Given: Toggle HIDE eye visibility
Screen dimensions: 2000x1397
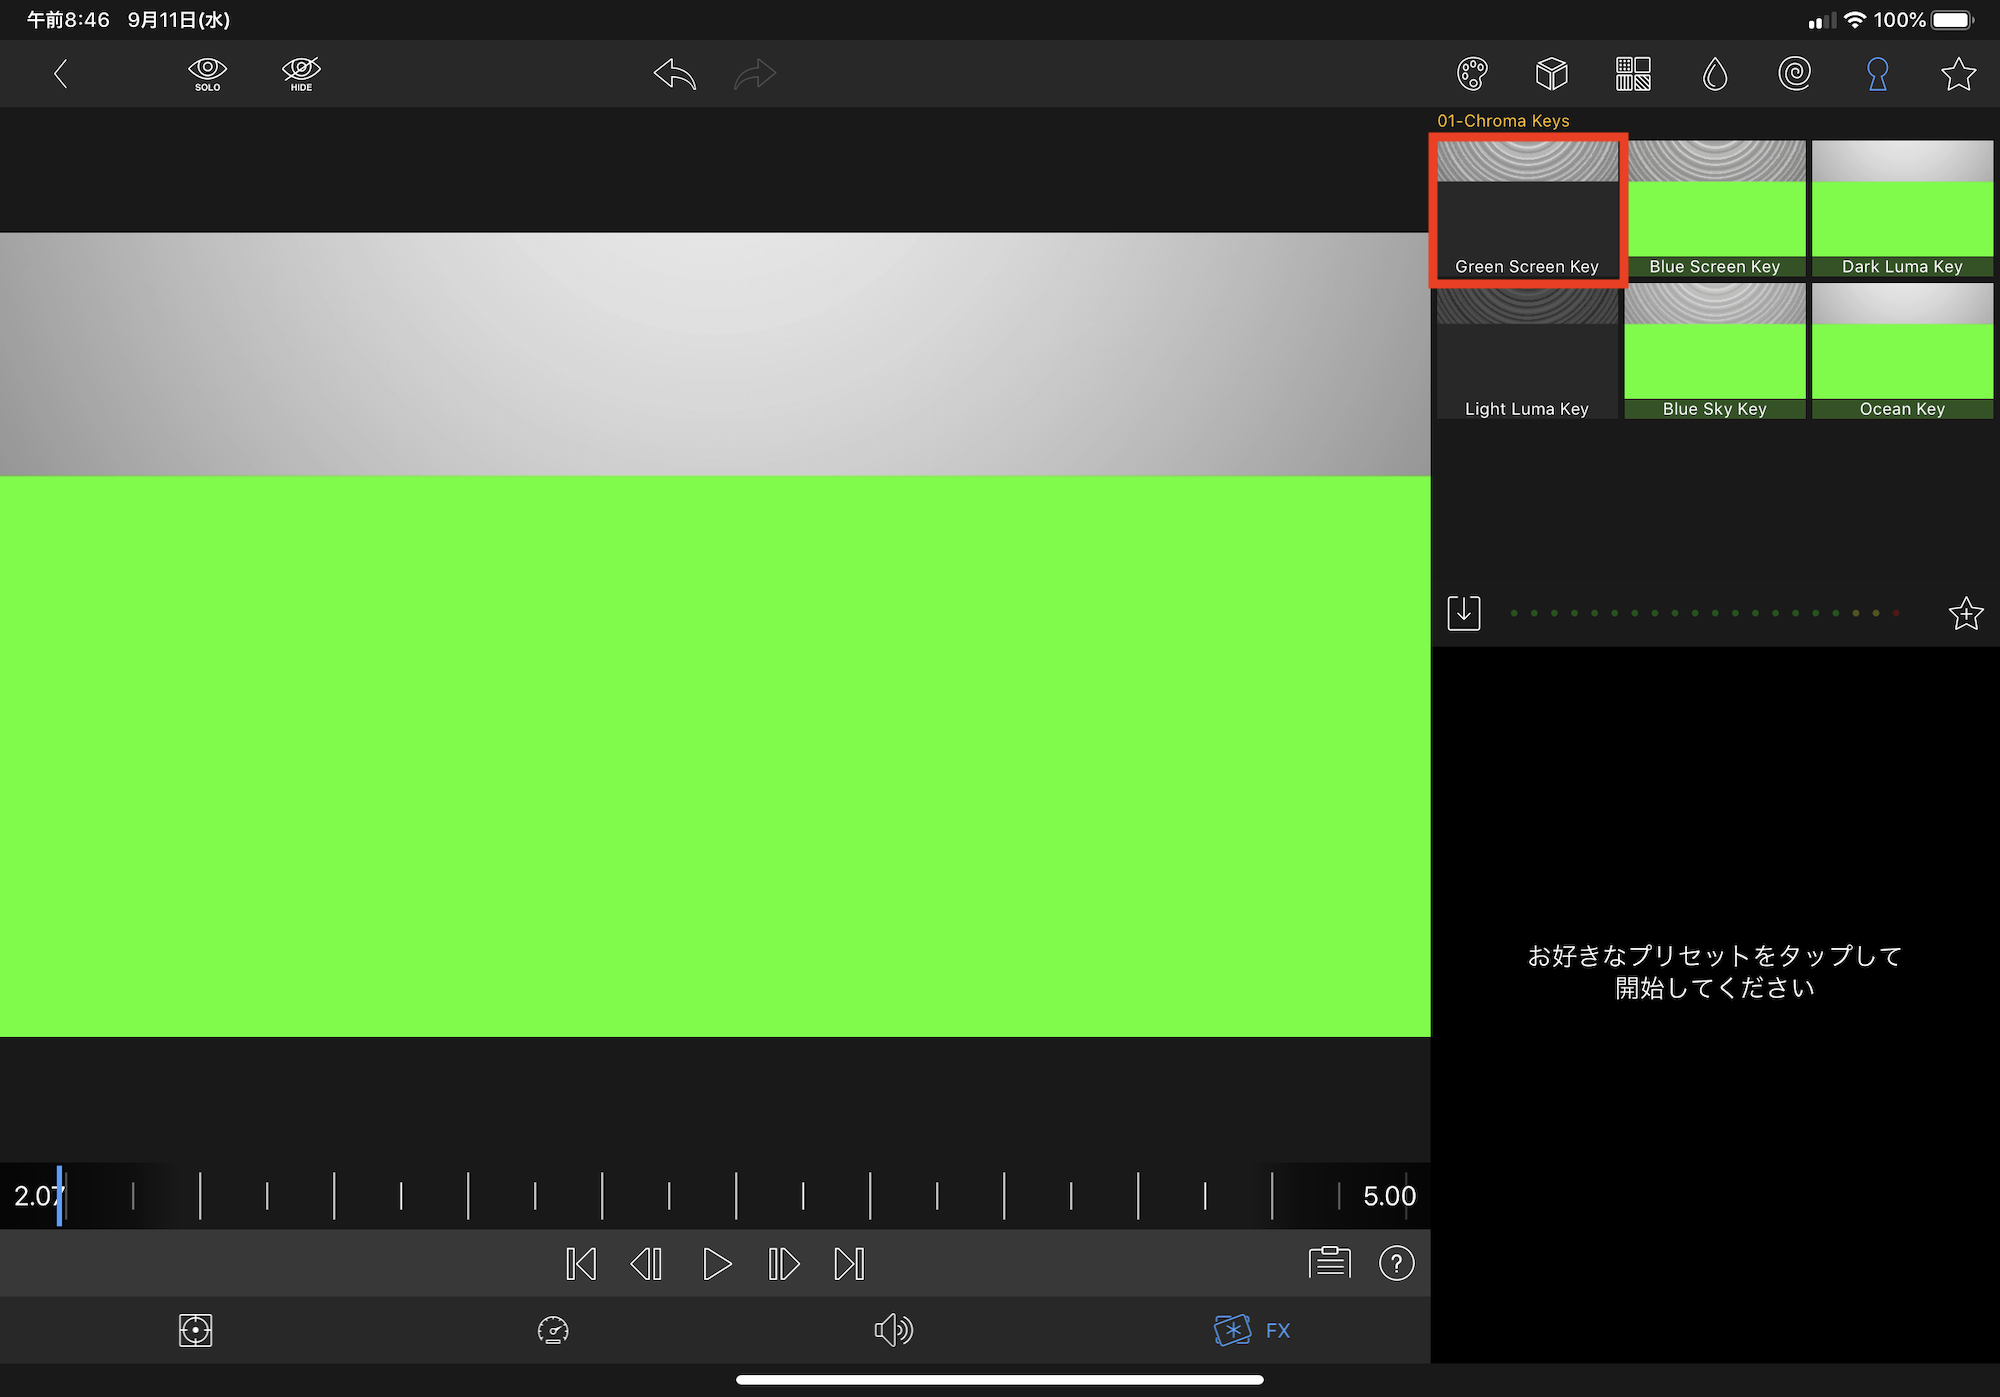Looking at the screenshot, I should tap(301, 73).
